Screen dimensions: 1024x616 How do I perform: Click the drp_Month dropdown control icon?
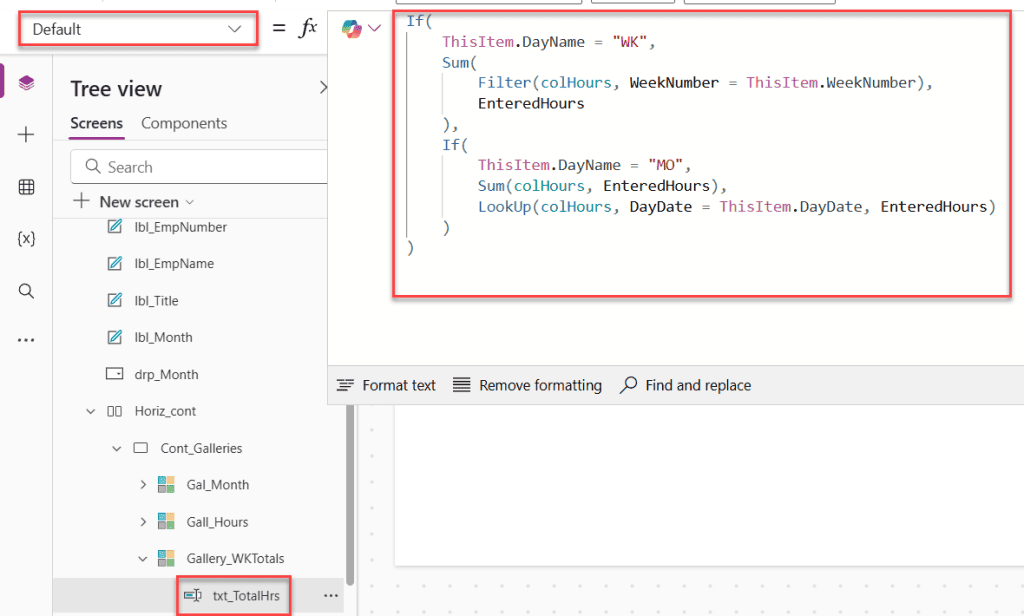tap(115, 374)
